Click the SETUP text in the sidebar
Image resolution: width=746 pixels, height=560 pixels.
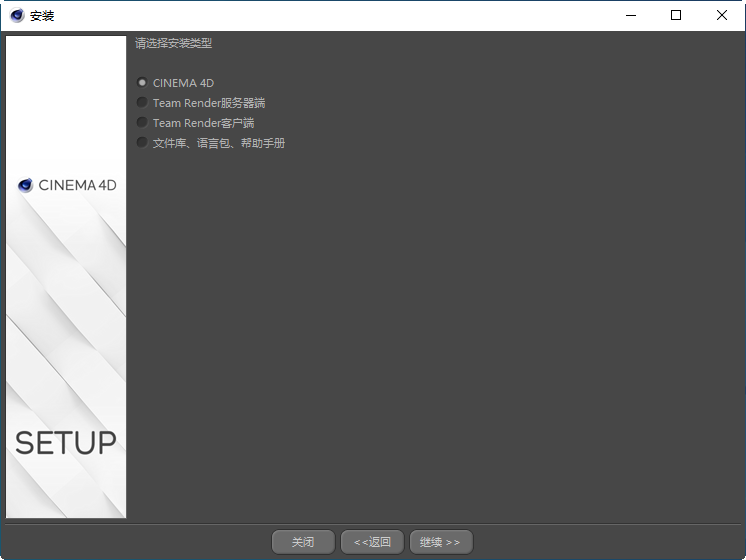tap(66, 443)
